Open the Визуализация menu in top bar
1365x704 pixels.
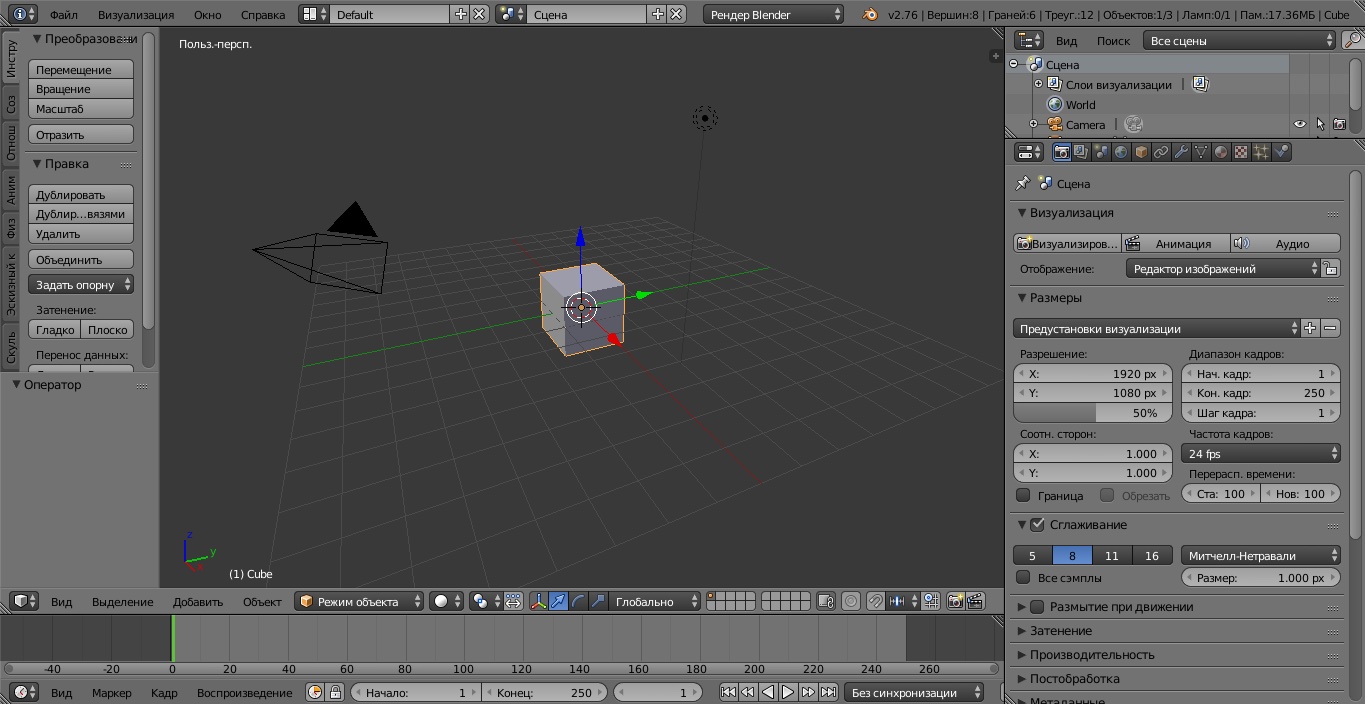pos(136,14)
